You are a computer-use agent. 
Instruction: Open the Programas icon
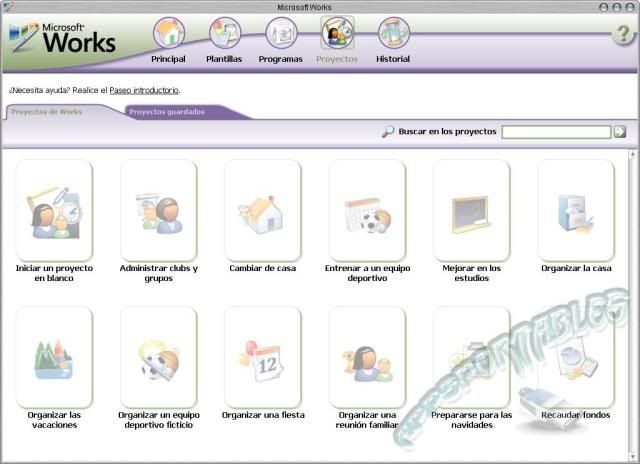(281, 33)
